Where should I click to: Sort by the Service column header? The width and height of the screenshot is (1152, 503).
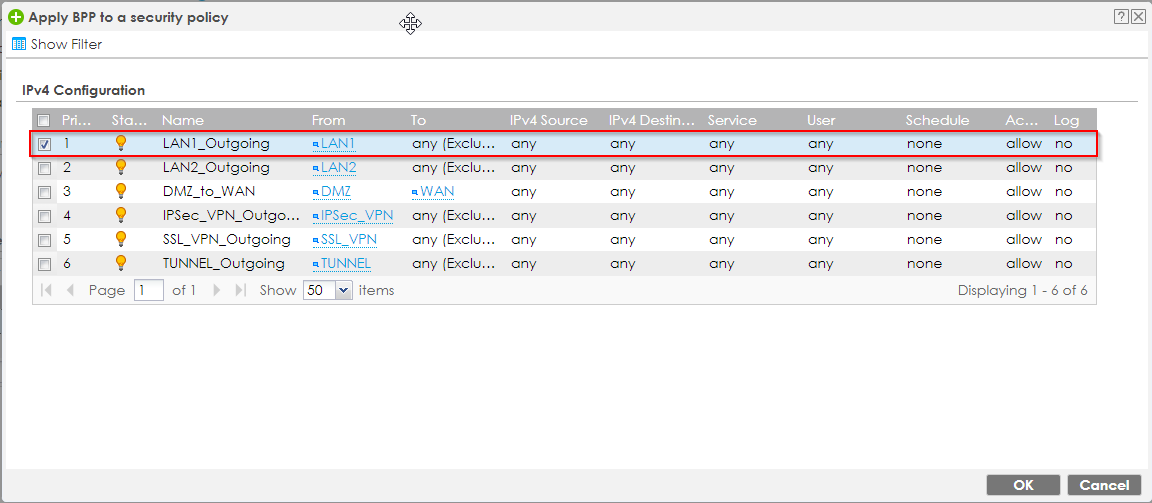[x=731, y=120]
